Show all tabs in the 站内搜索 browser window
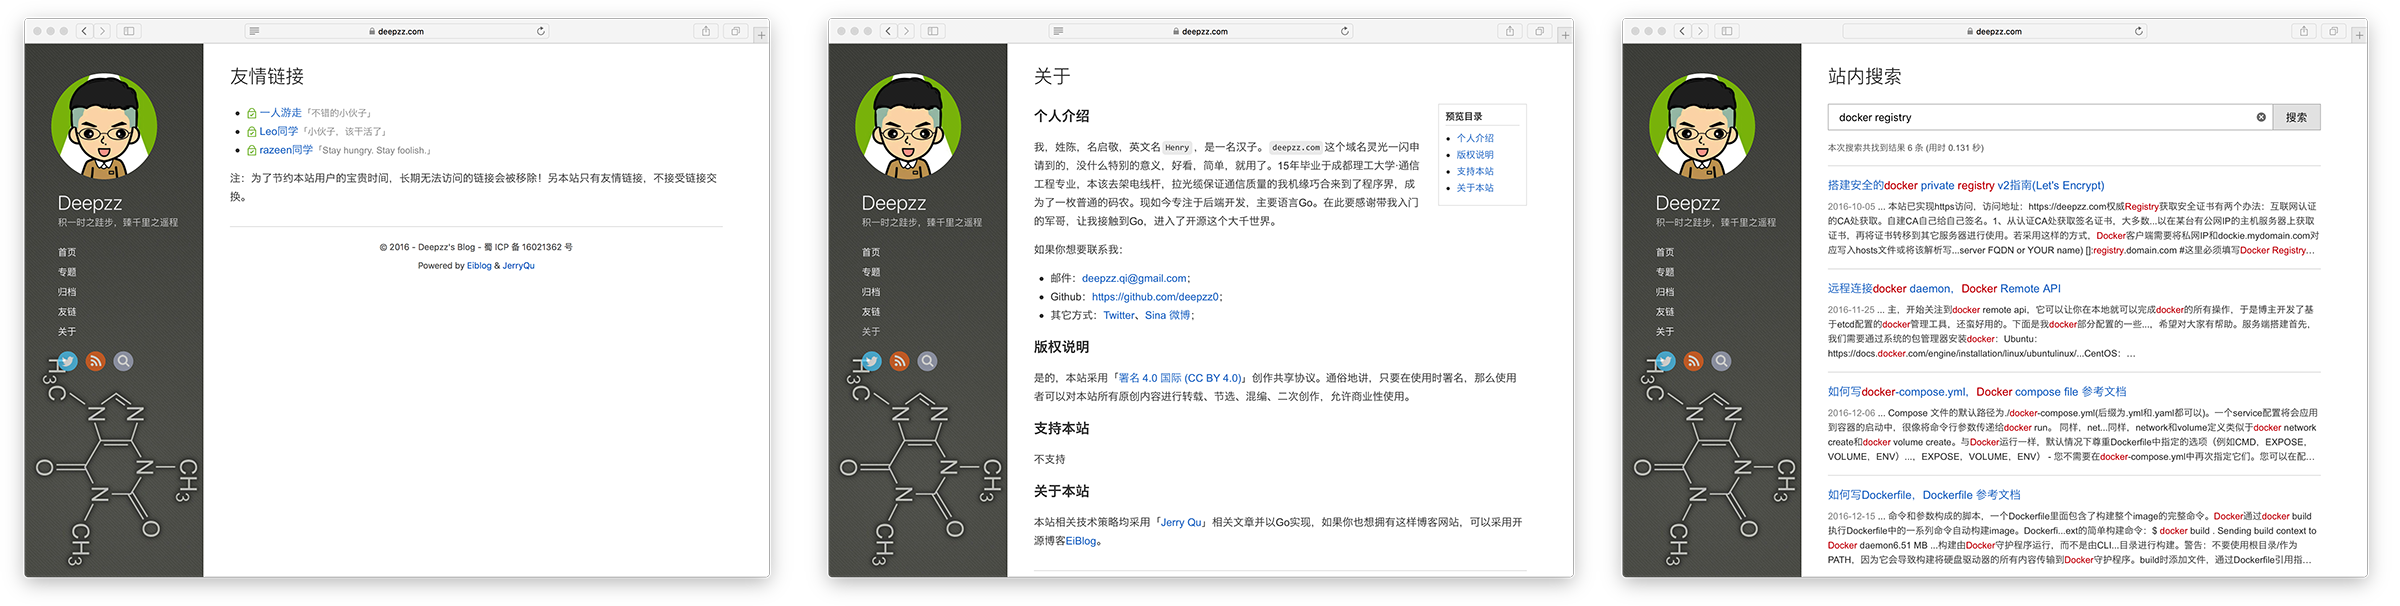The image size is (2400, 606). pyautogui.click(x=2333, y=31)
